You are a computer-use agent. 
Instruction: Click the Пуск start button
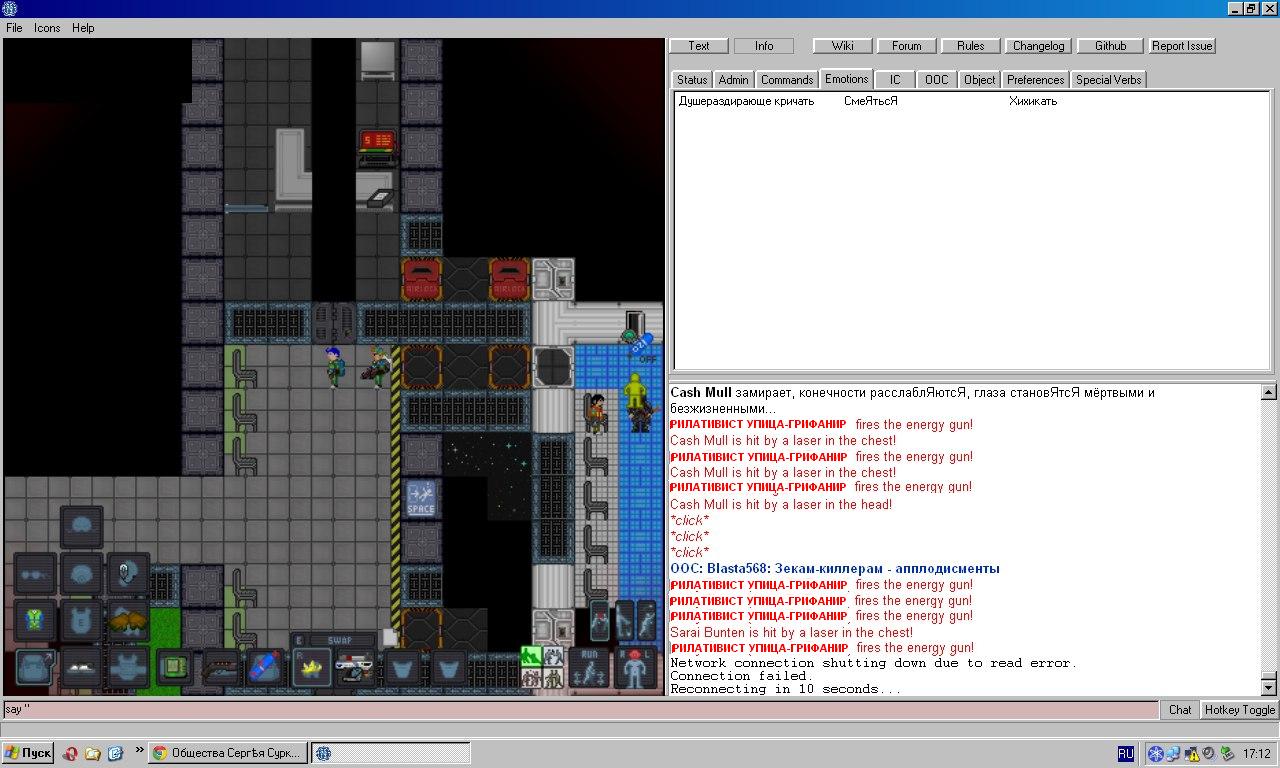coord(28,753)
